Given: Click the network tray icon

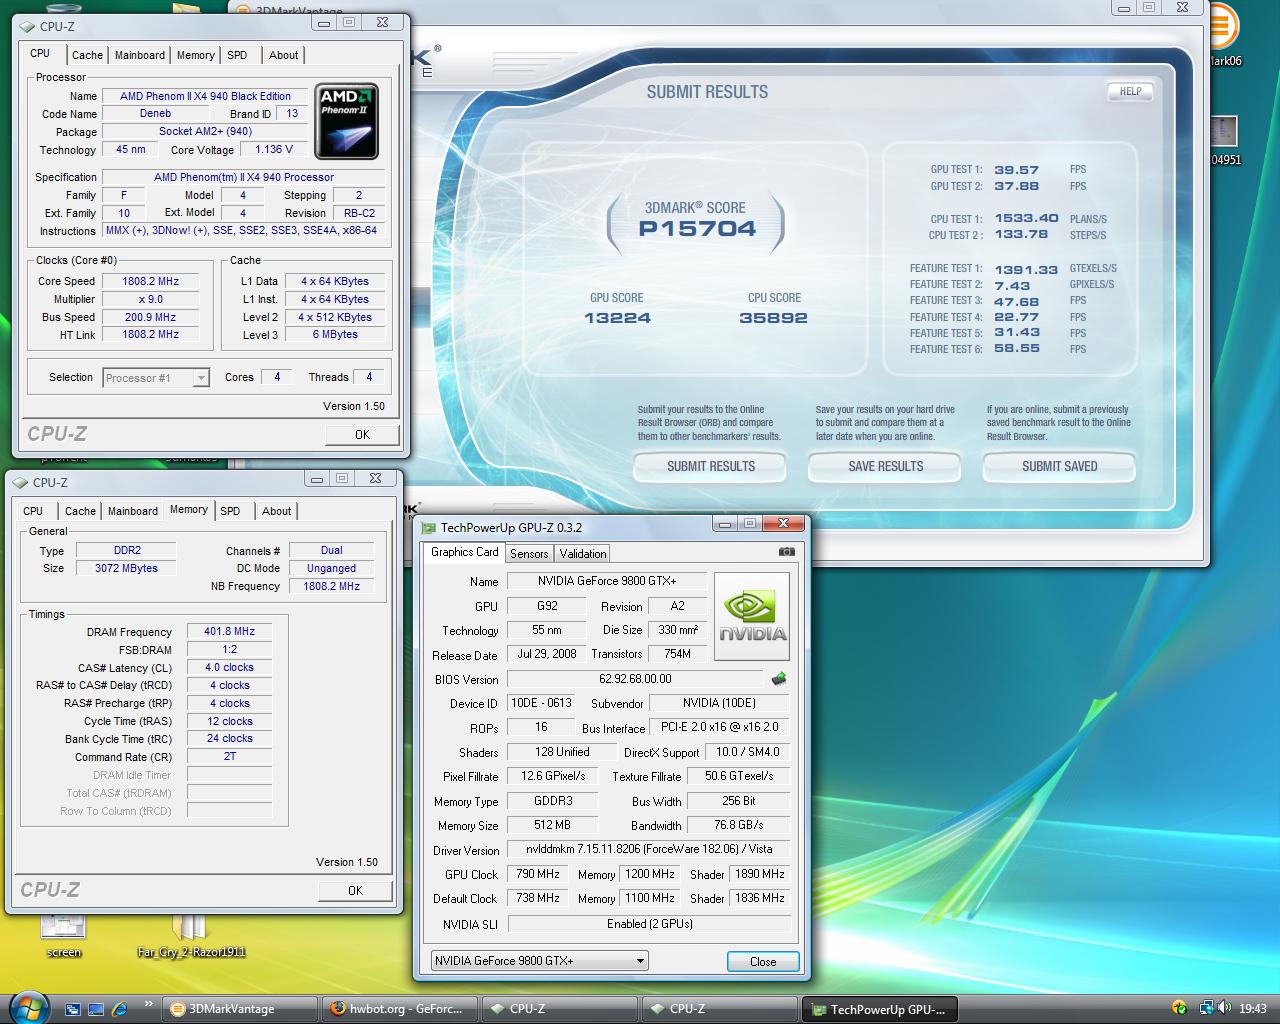Looking at the screenshot, I should coord(1206,1008).
